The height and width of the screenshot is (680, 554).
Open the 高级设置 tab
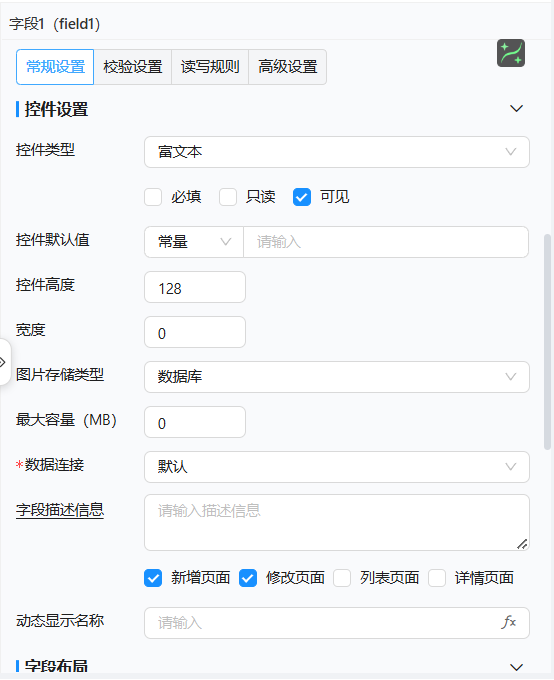click(288, 67)
